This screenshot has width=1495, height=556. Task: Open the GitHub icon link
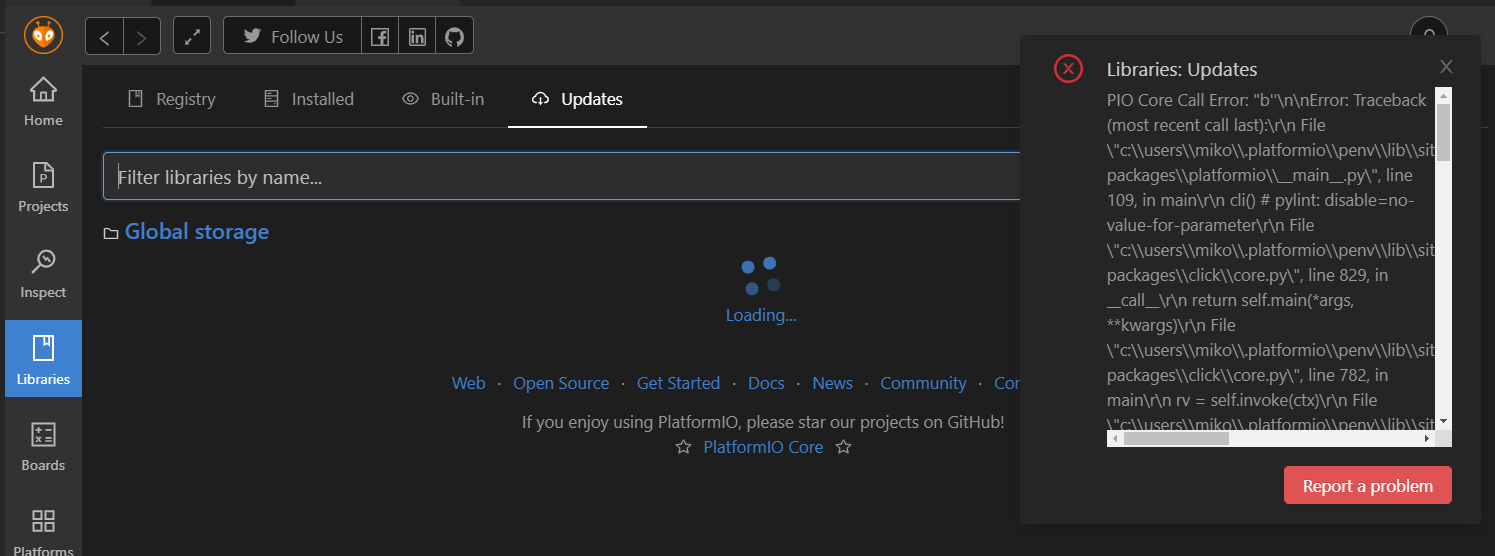455,36
